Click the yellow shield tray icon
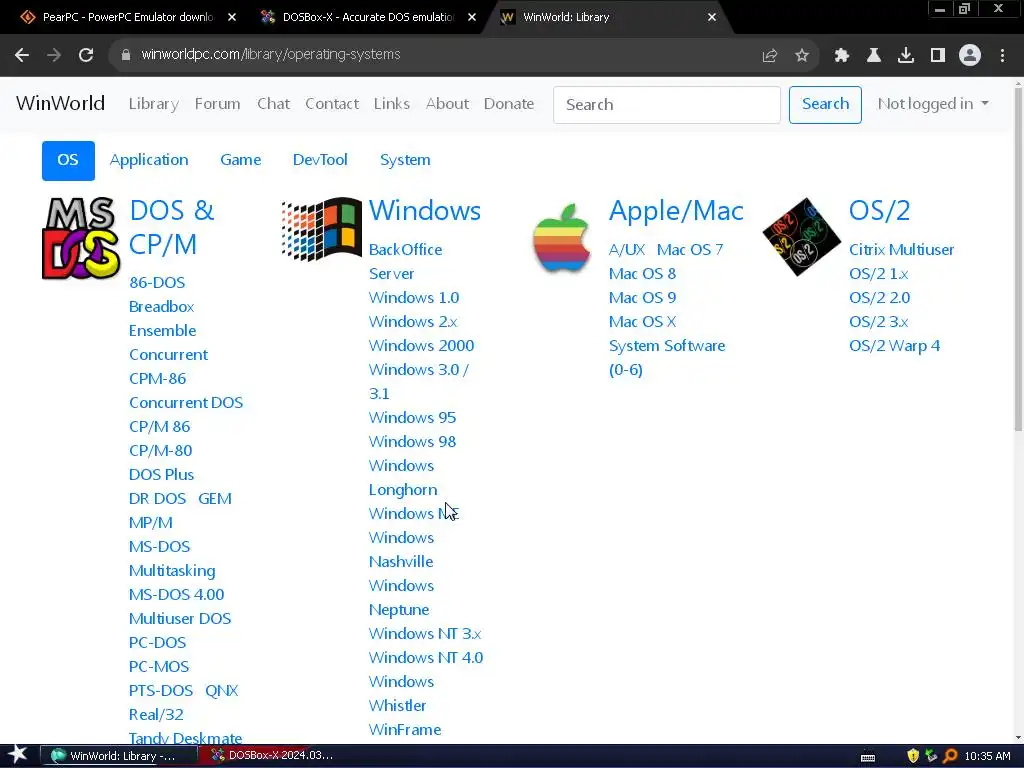 point(913,756)
